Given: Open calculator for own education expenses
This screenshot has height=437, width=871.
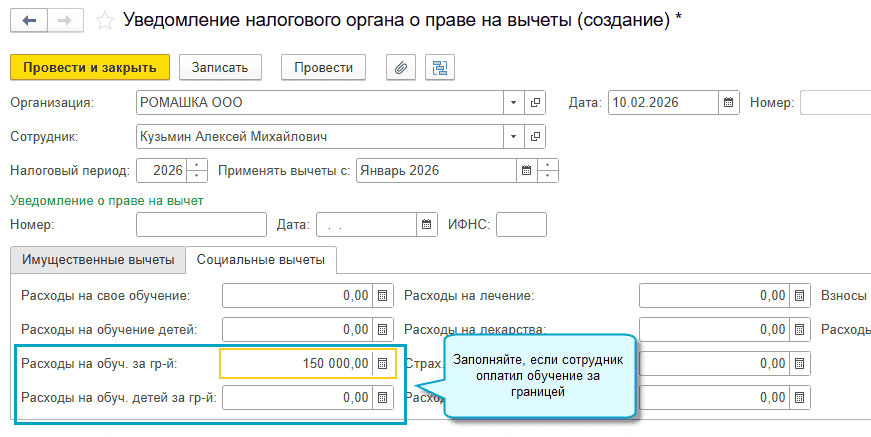Looking at the screenshot, I should pos(381,296).
